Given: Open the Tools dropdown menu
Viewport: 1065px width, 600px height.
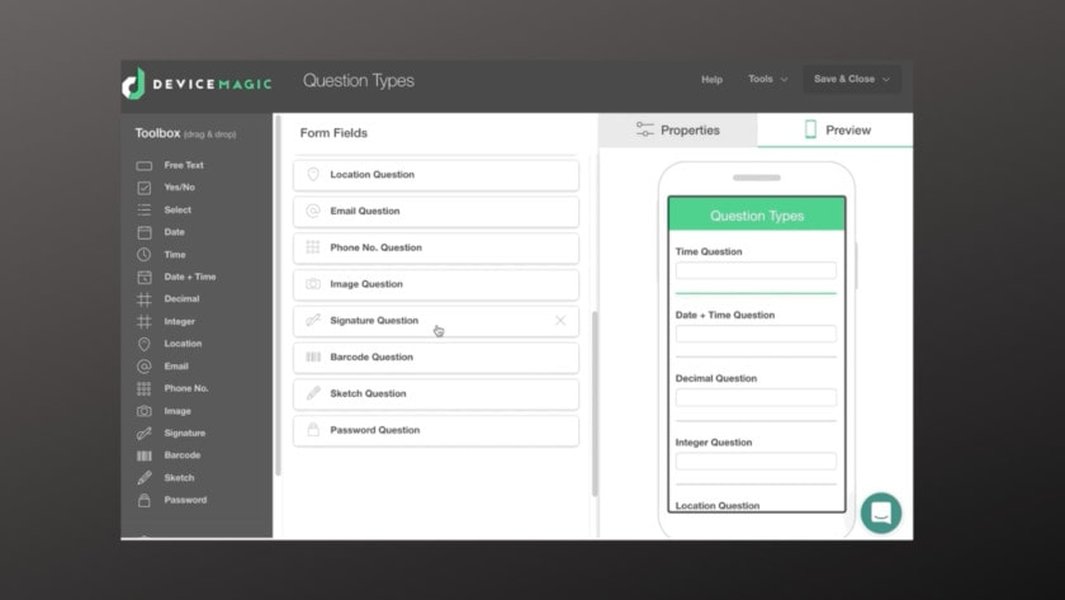Looking at the screenshot, I should 768,79.
